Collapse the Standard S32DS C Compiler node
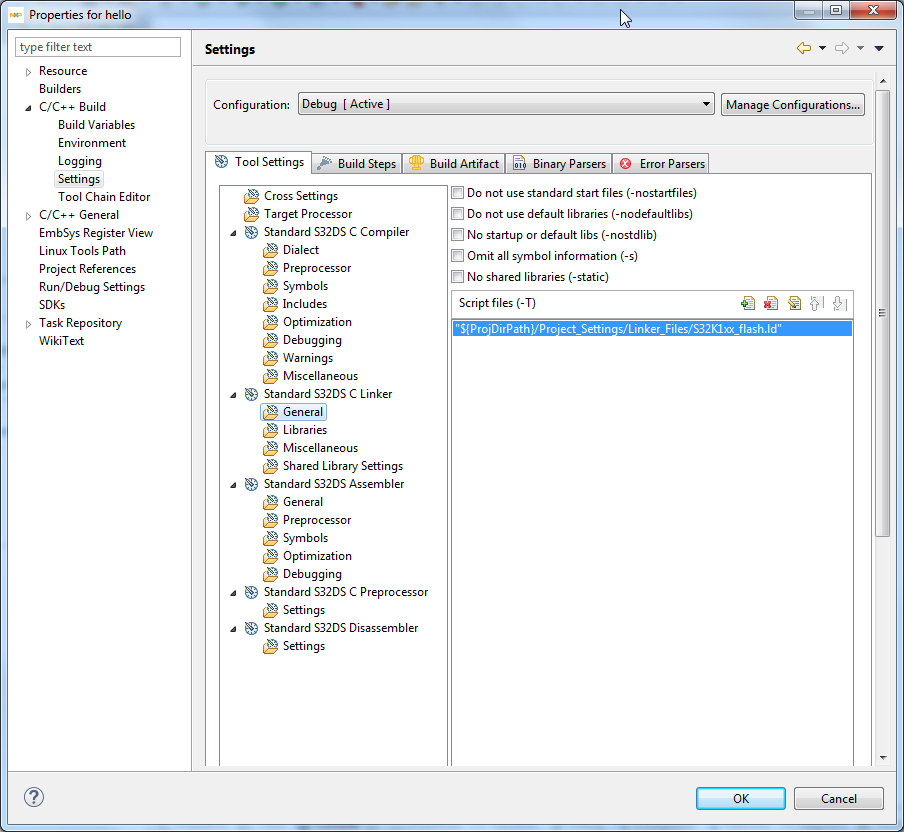The height and width of the screenshot is (832, 904). [x=233, y=233]
